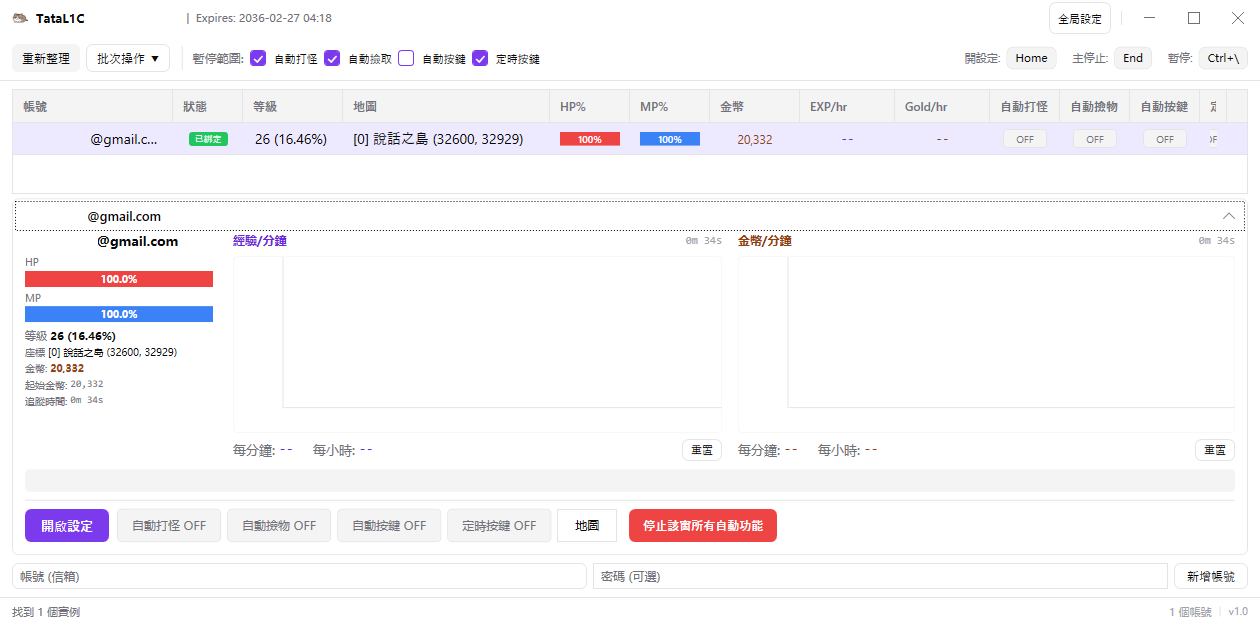Switch the row's 自動撿物 OFF toggle
This screenshot has width=1260, height=625.
tap(1094, 139)
